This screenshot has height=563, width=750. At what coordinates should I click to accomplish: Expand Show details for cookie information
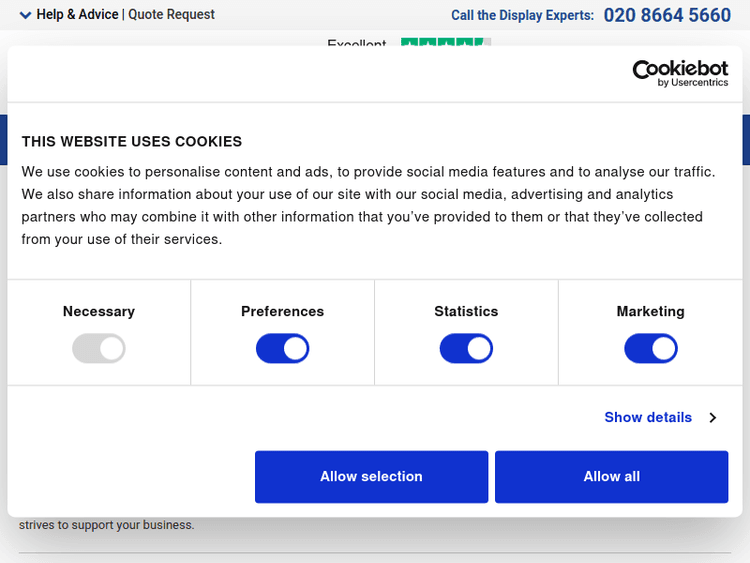[648, 418]
